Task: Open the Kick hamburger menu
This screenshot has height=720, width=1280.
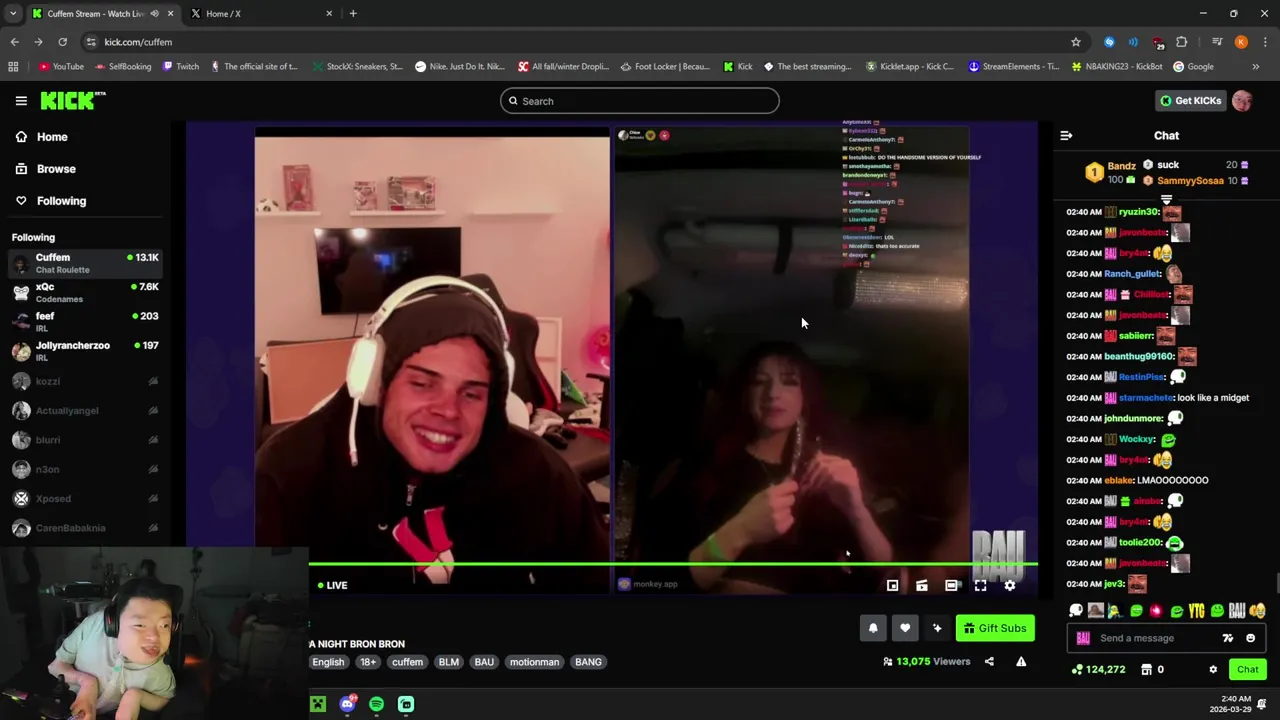Action: pyautogui.click(x=21, y=100)
